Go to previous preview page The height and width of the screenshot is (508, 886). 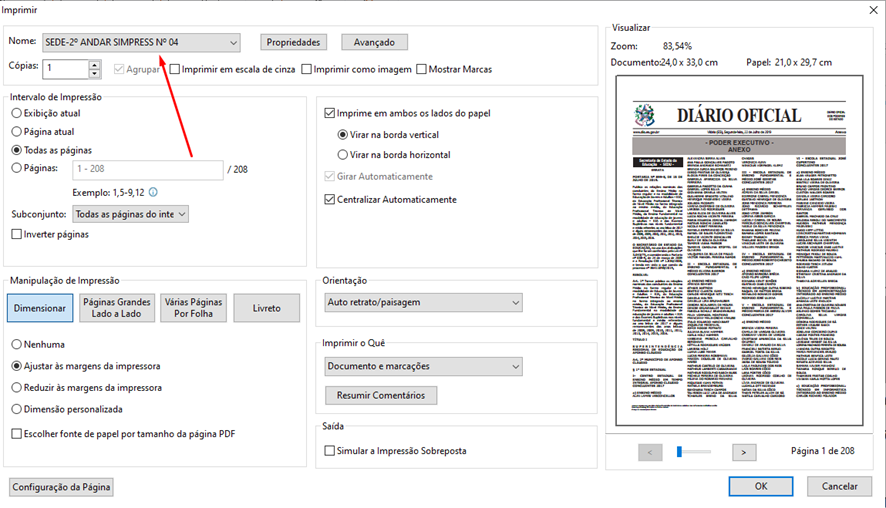click(650, 452)
